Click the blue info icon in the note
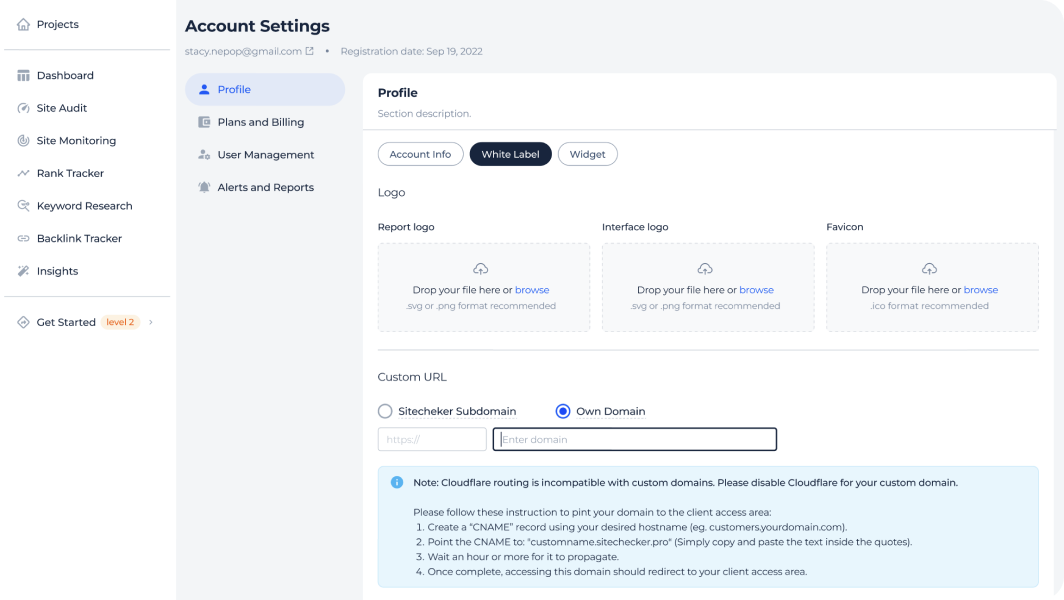This screenshot has width=1064, height=600. (x=397, y=483)
